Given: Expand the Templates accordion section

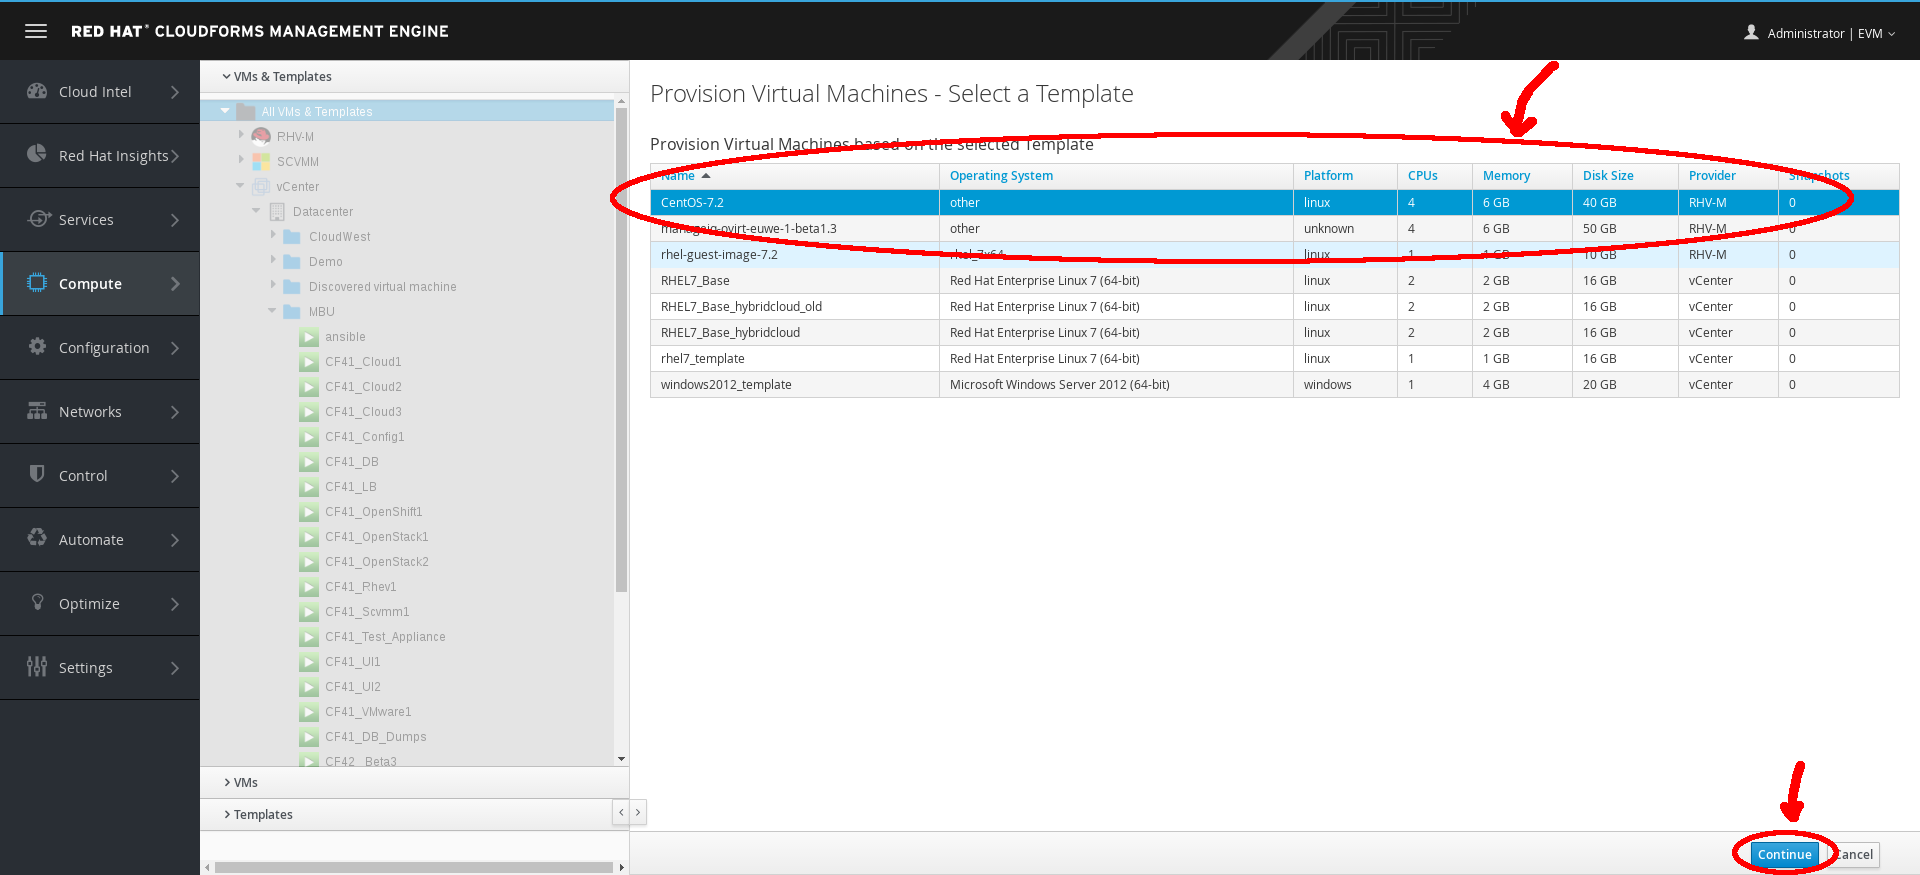Looking at the screenshot, I should coord(406,814).
